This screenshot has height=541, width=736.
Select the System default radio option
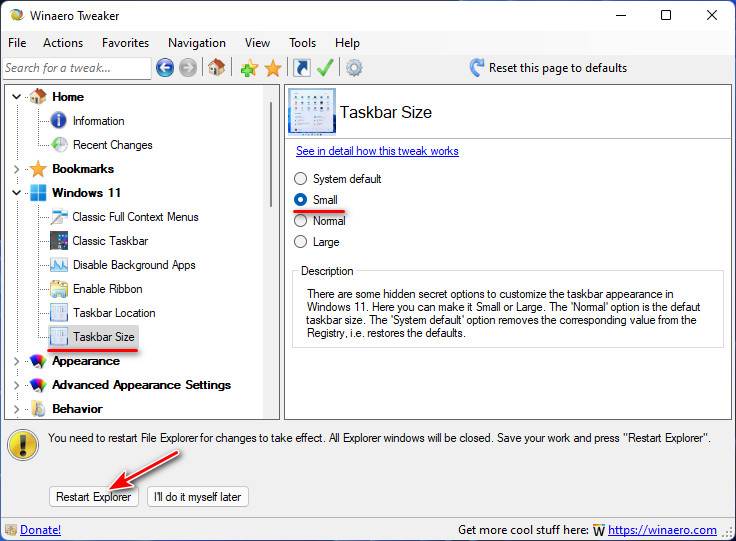[300, 179]
